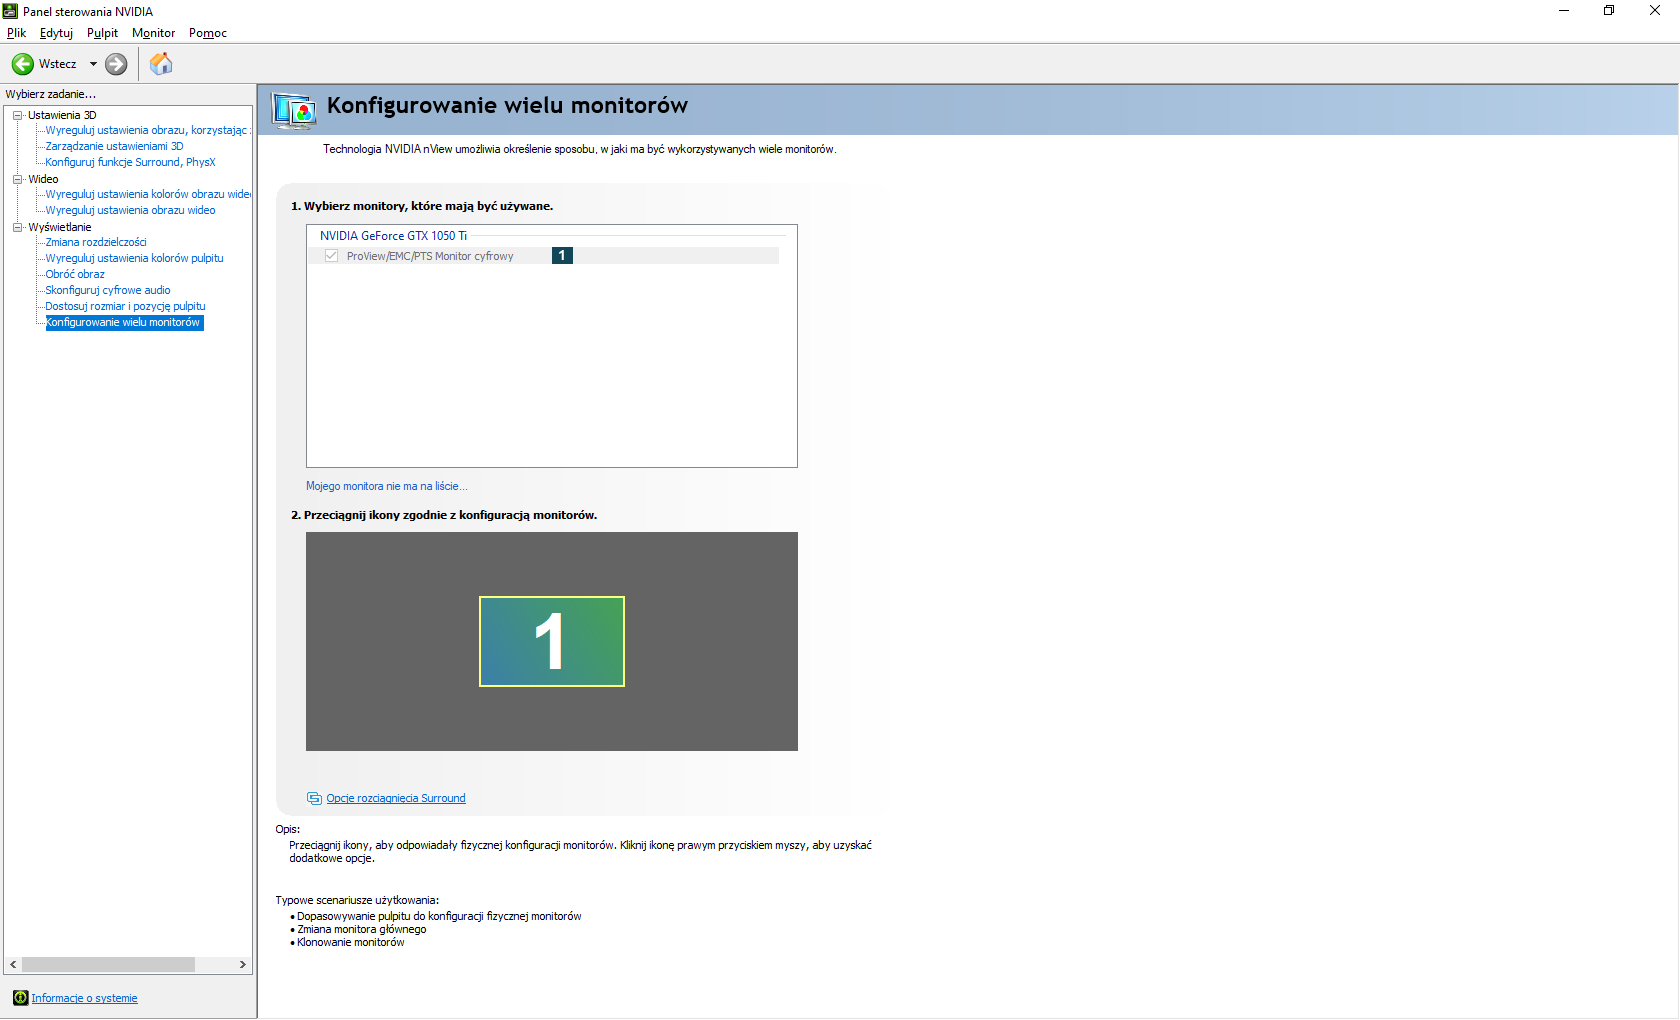This screenshot has height=1020, width=1680.
Task: Close the Panel sterowania NVIDIA window
Action: coord(1655,11)
